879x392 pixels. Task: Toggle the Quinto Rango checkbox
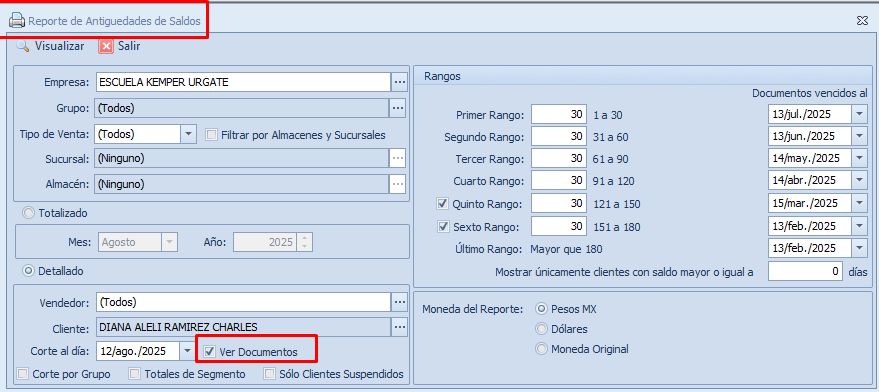pyautogui.click(x=443, y=203)
